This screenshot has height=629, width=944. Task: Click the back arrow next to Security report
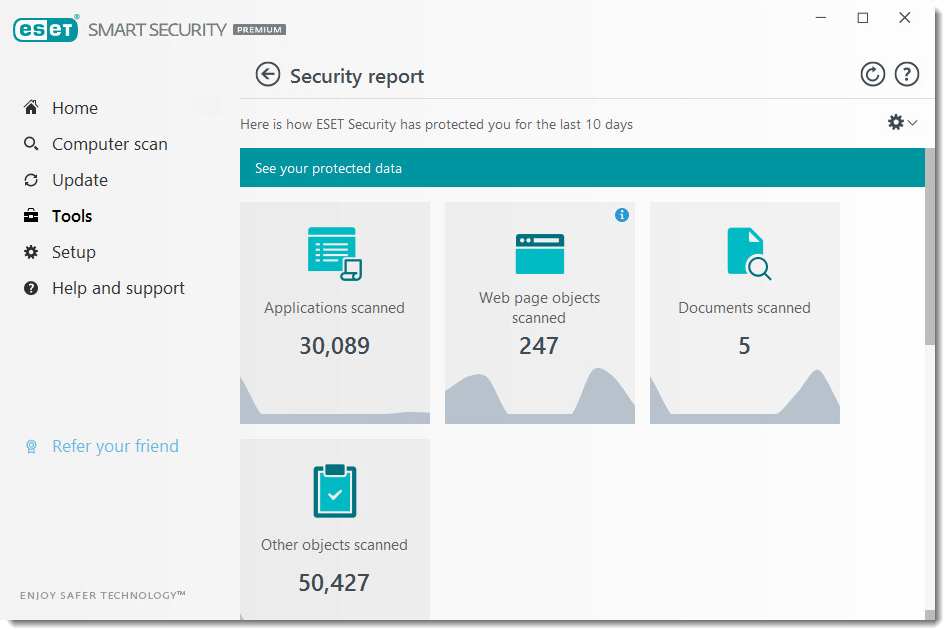[268, 75]
